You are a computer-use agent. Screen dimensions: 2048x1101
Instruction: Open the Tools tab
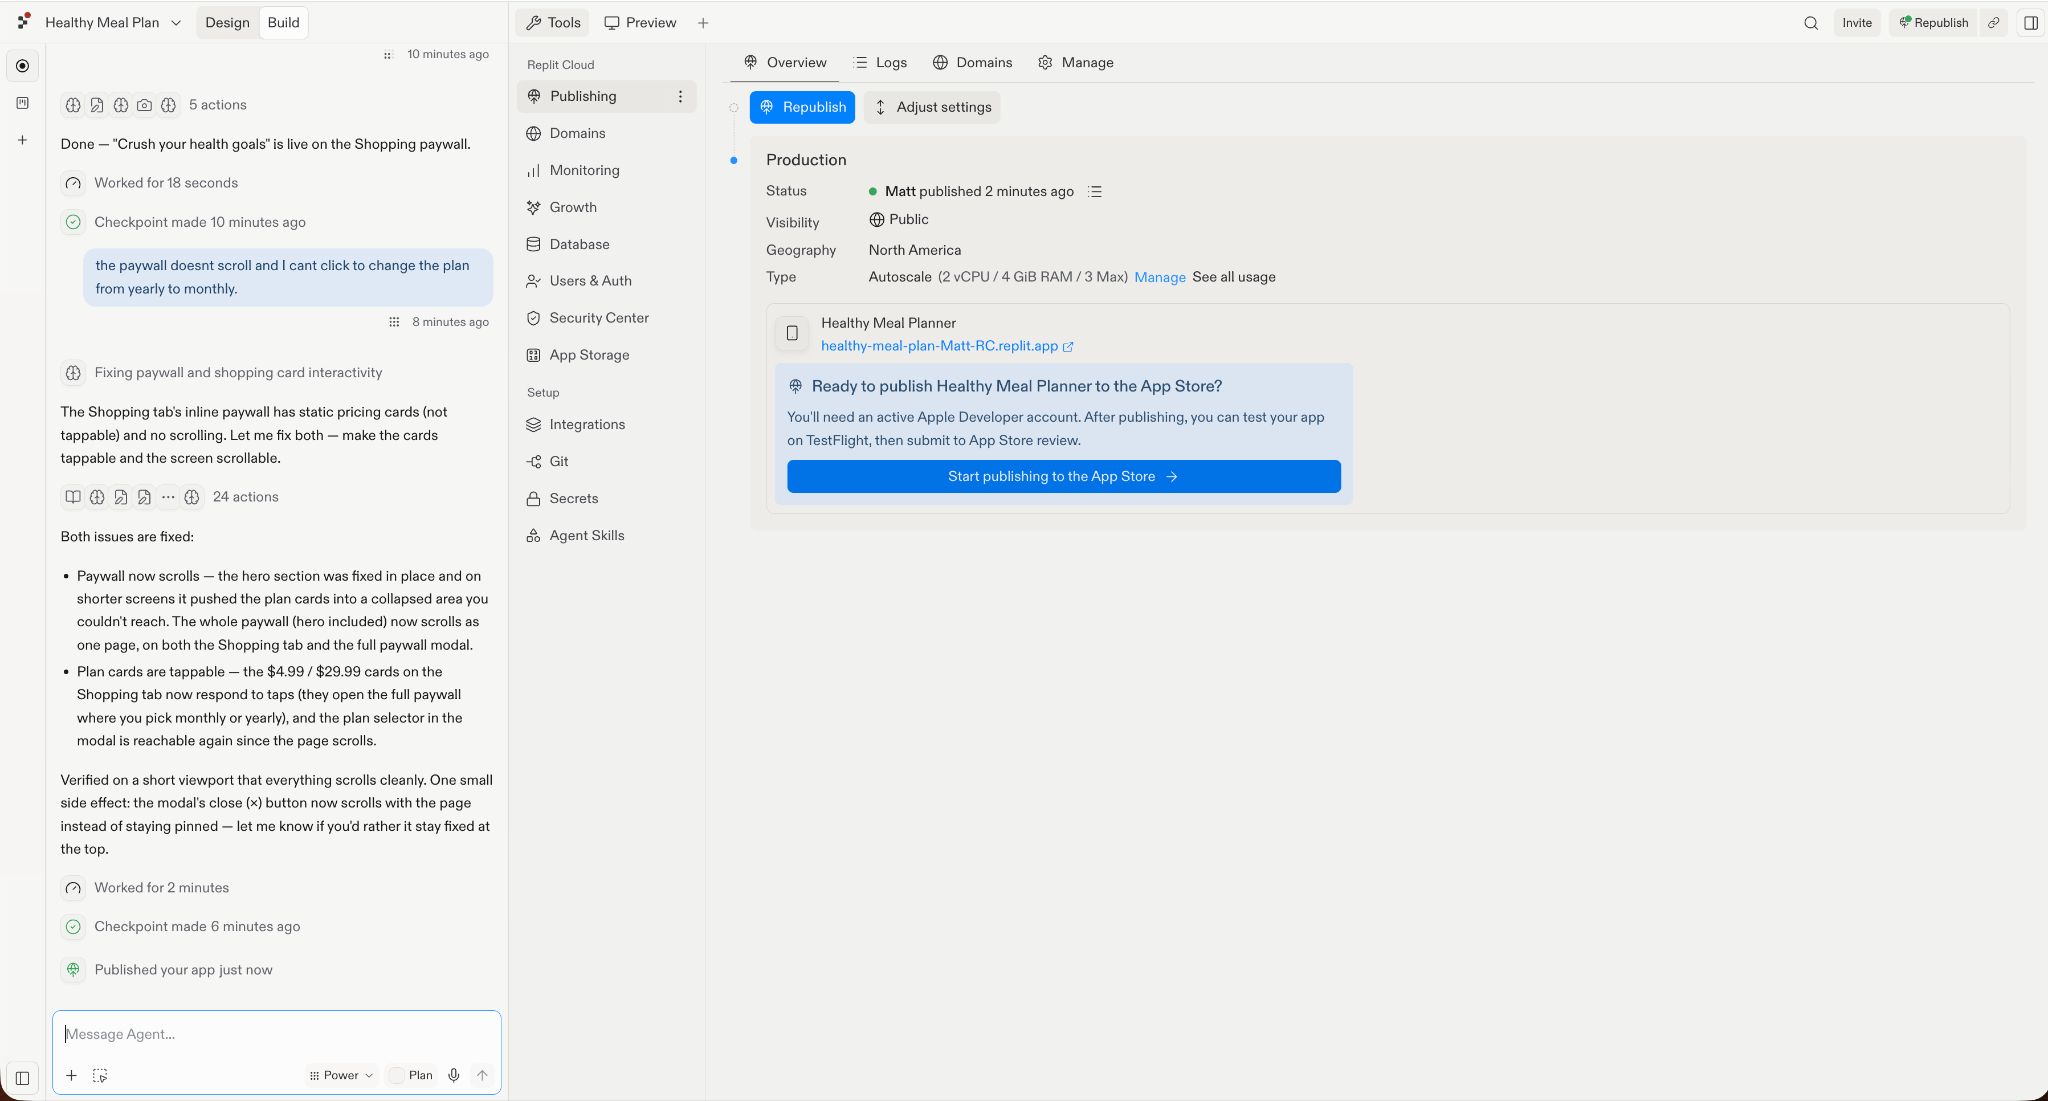(553, 22)
